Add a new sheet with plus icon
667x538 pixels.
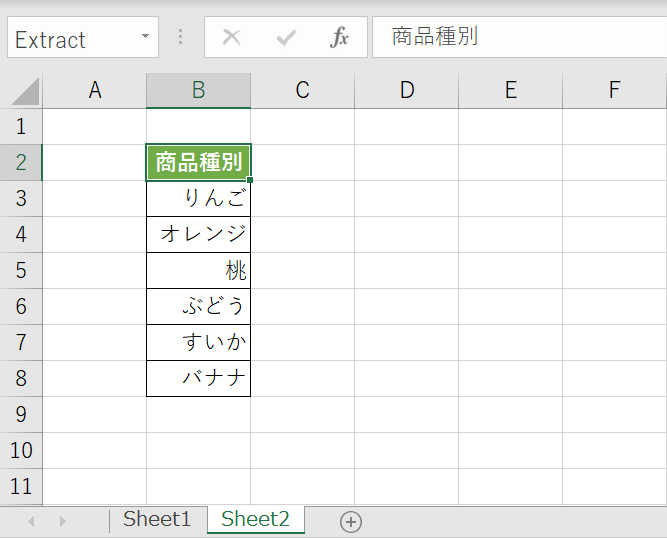[x=351, y=522]
